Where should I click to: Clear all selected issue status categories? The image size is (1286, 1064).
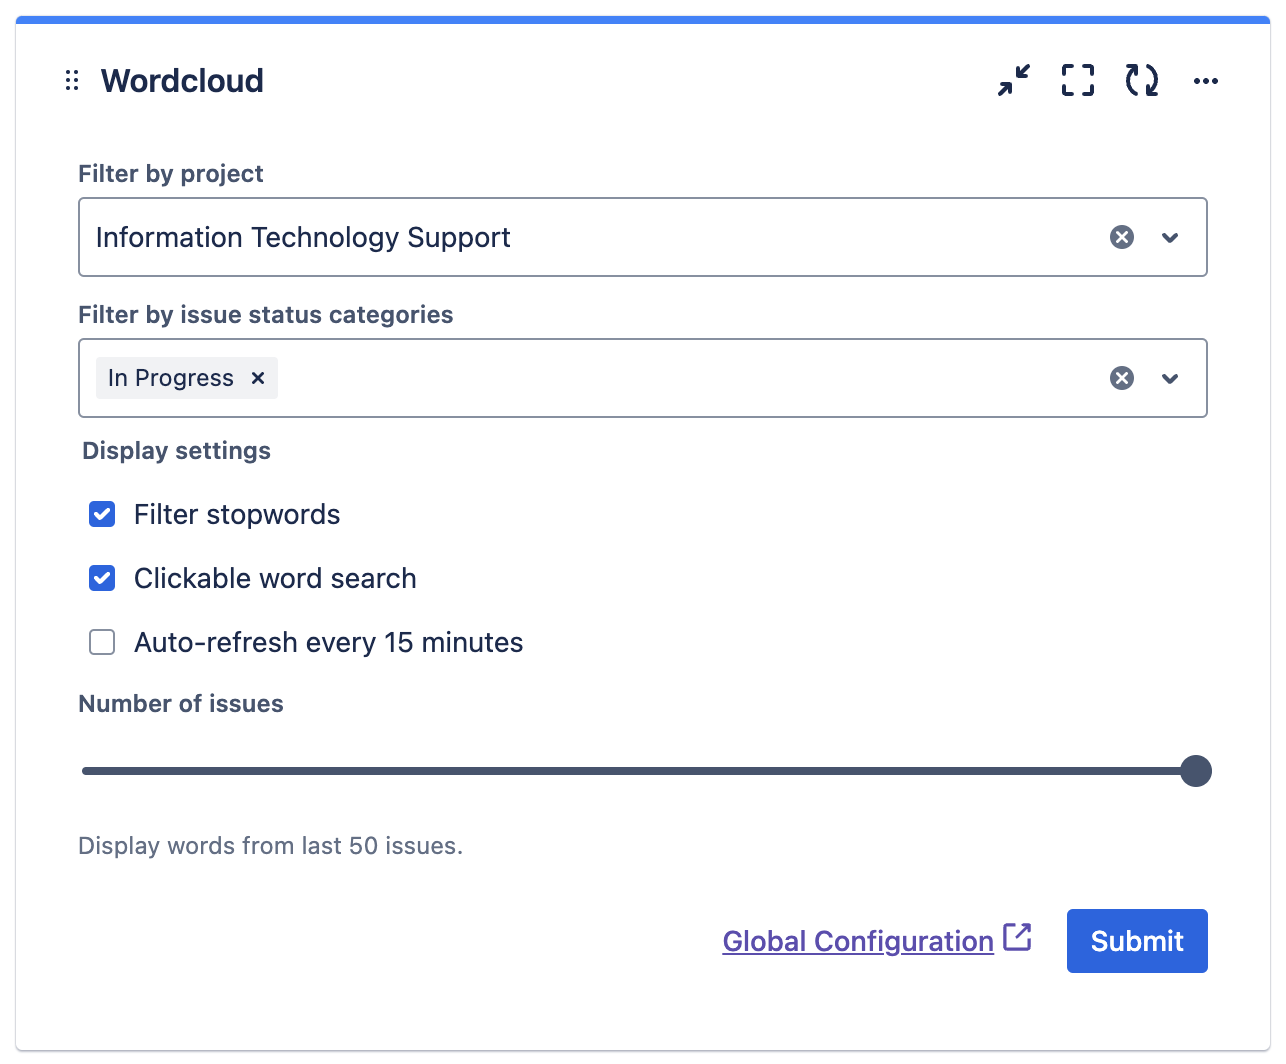(x=1122, y=378)
